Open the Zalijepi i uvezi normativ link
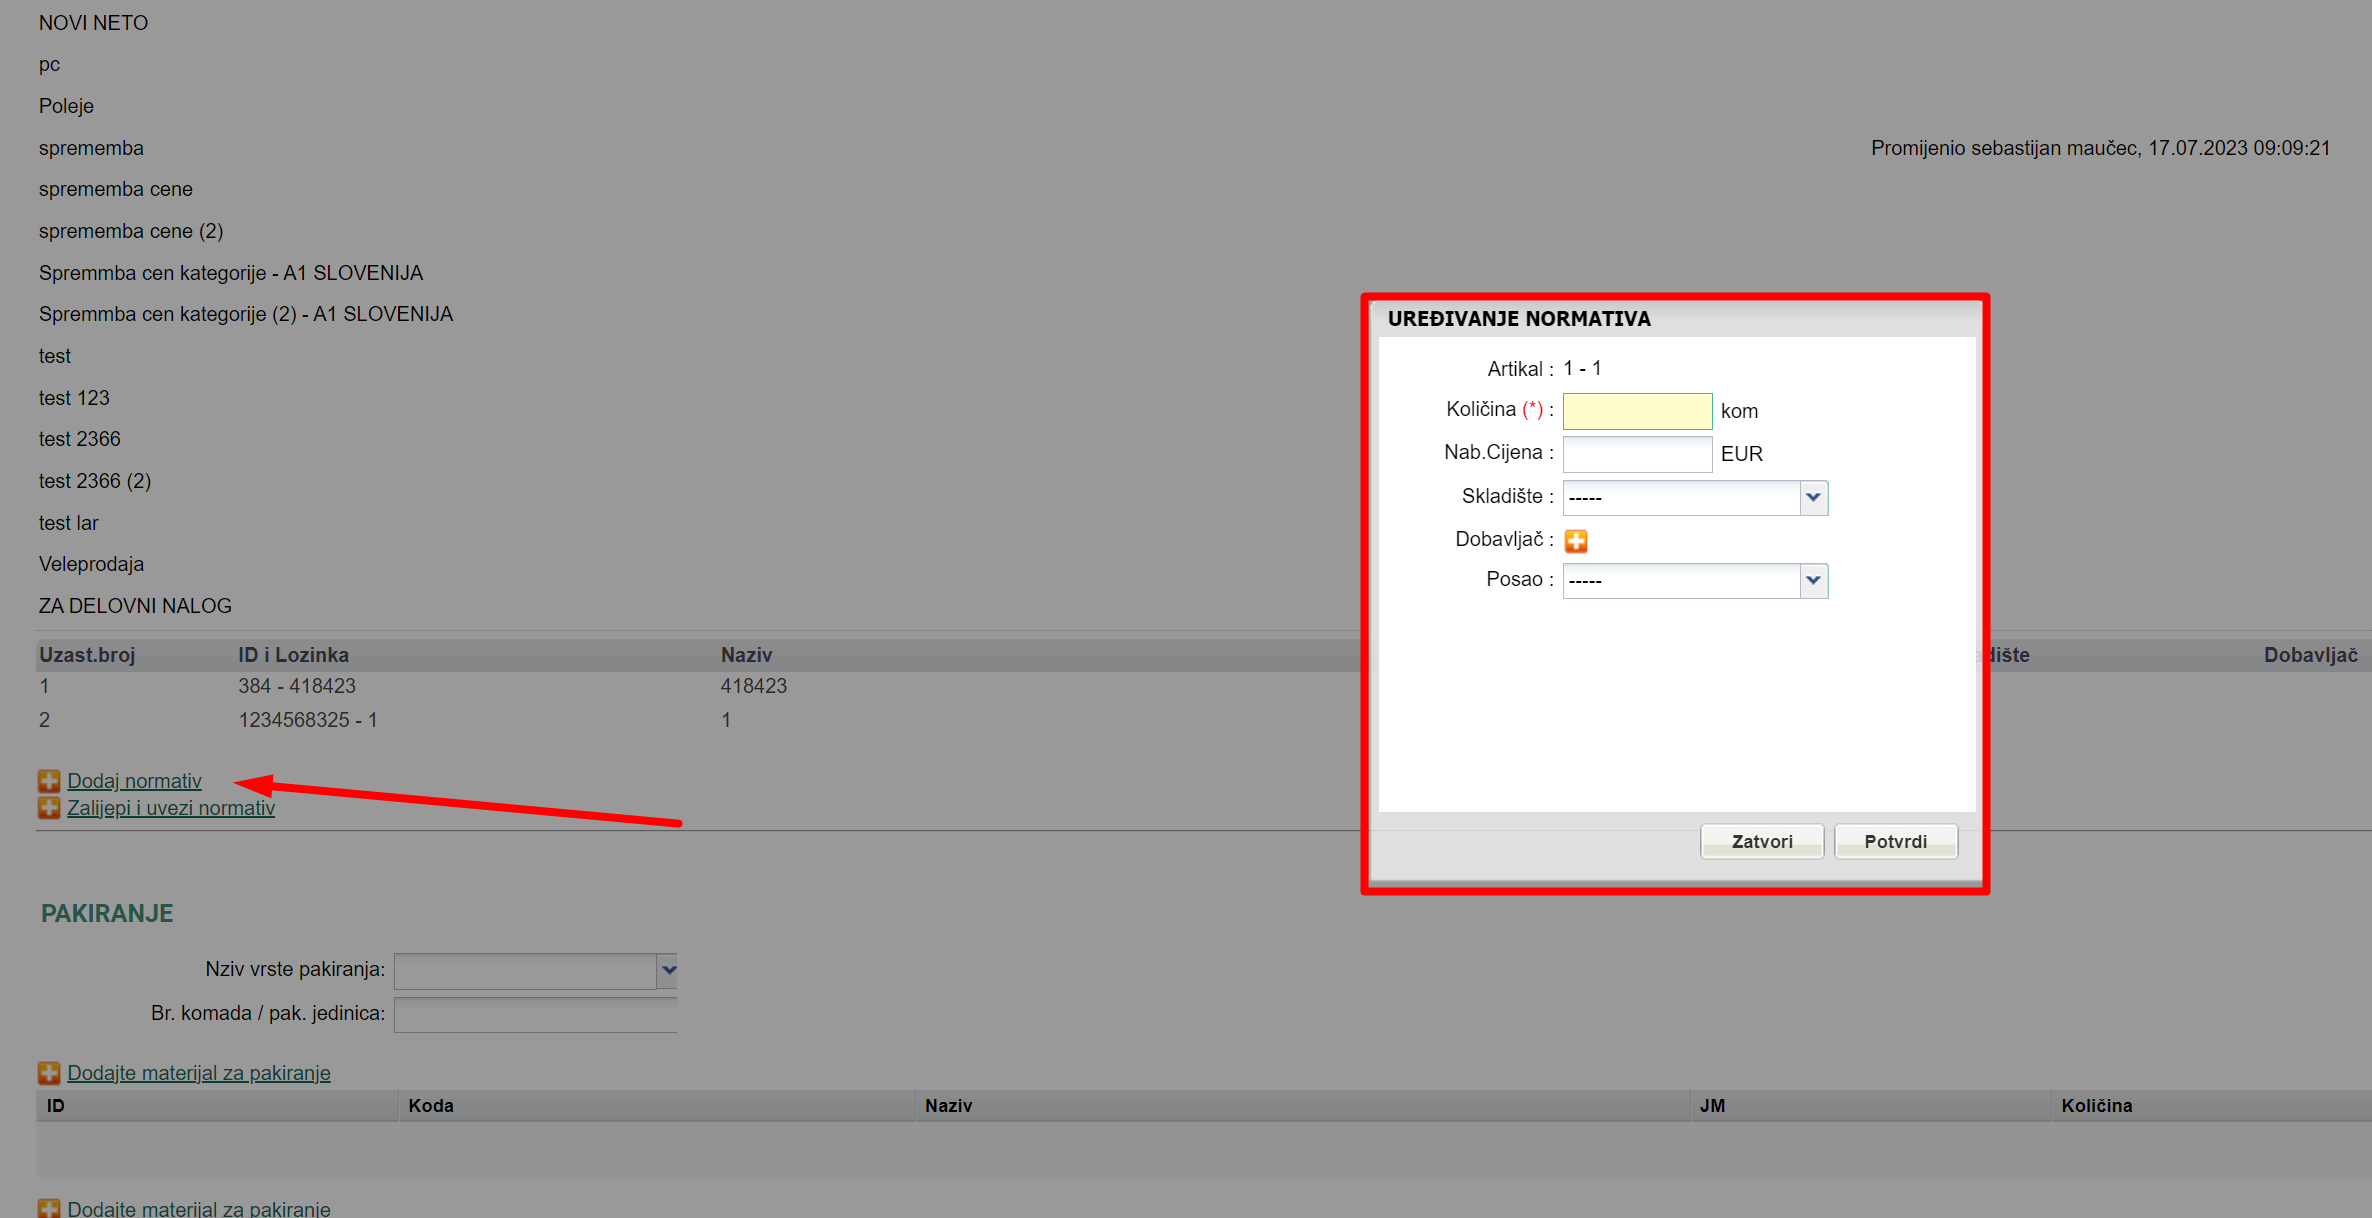 click(170, 808)
